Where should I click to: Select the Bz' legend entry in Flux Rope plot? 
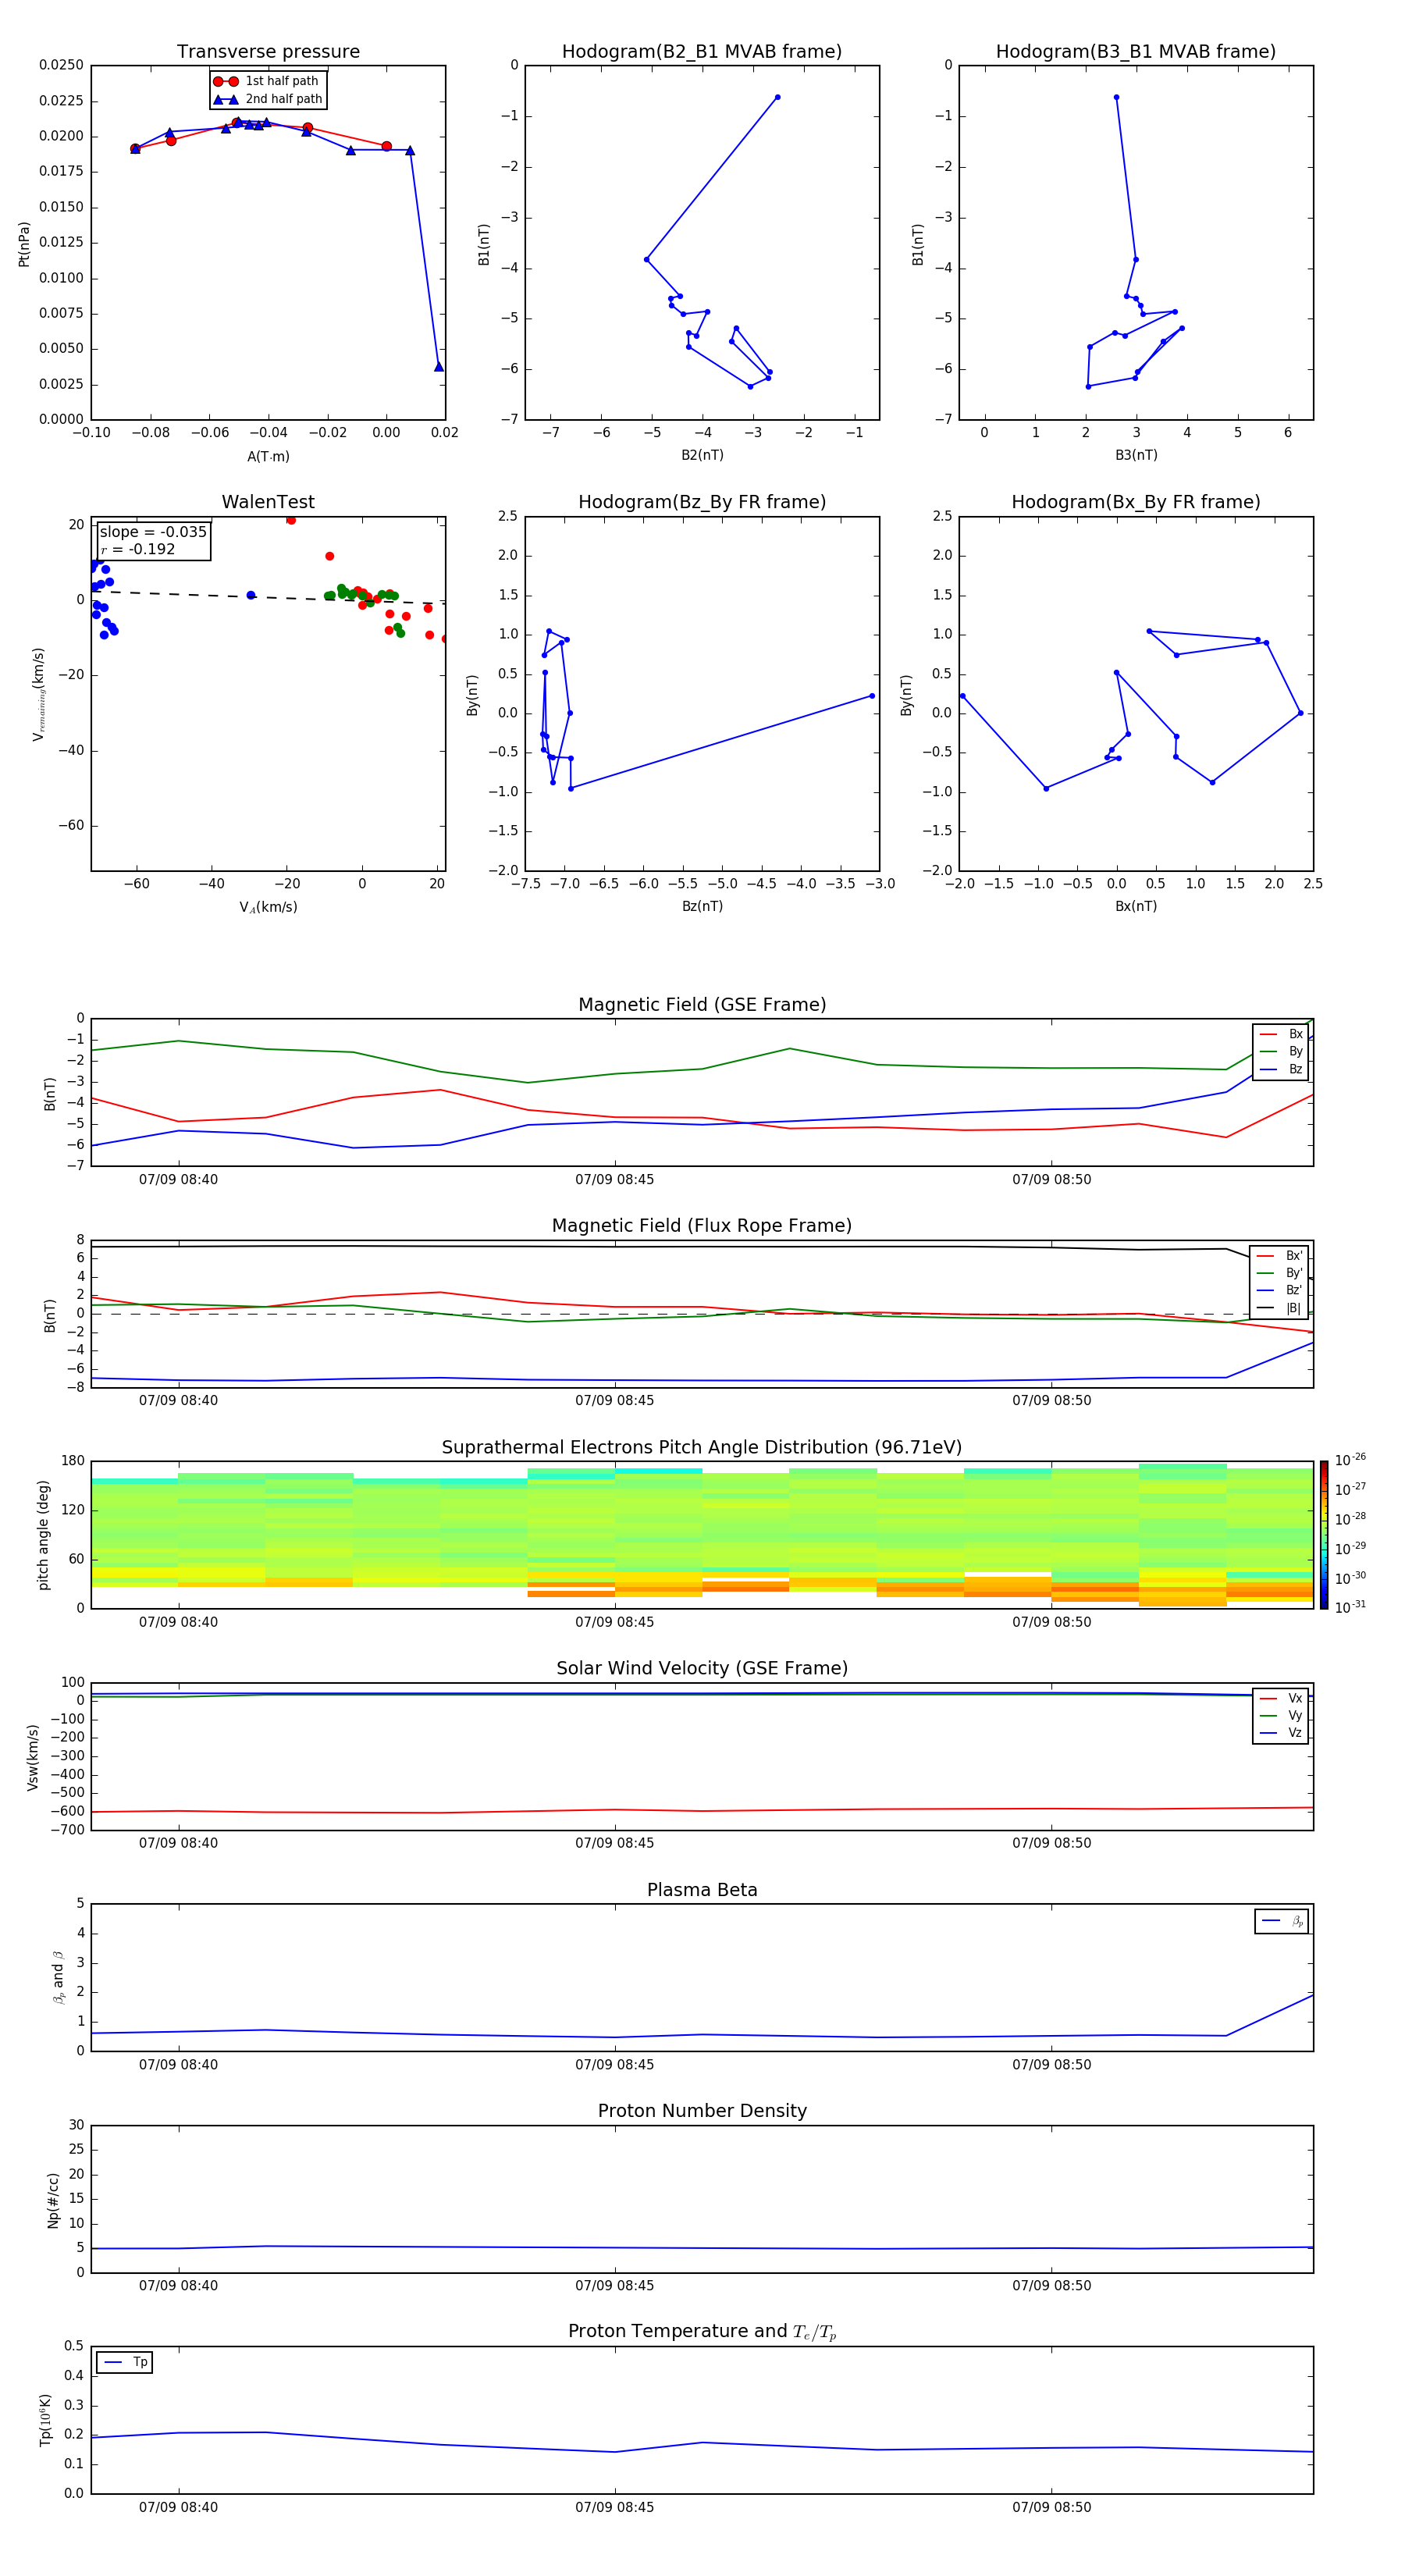click(x=1279, y=1290)
